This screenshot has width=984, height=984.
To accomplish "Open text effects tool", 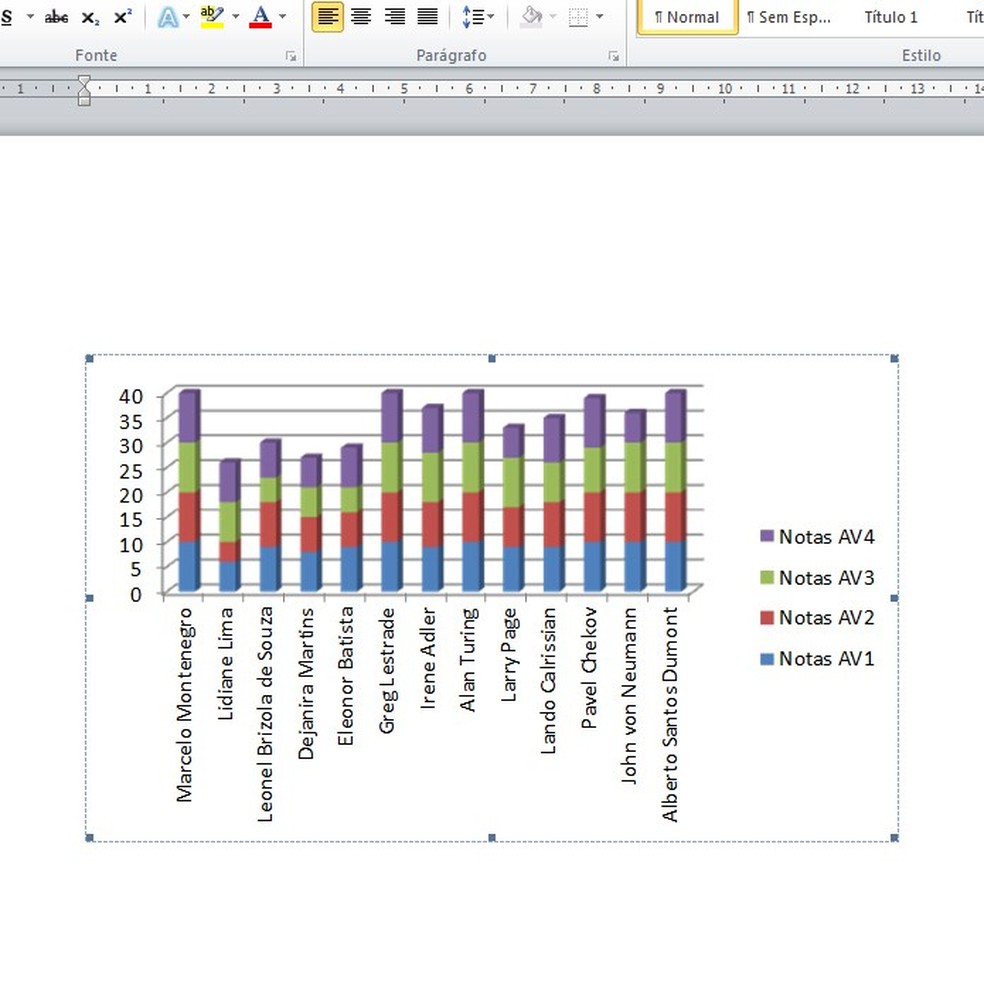I will tap(167, 17).
